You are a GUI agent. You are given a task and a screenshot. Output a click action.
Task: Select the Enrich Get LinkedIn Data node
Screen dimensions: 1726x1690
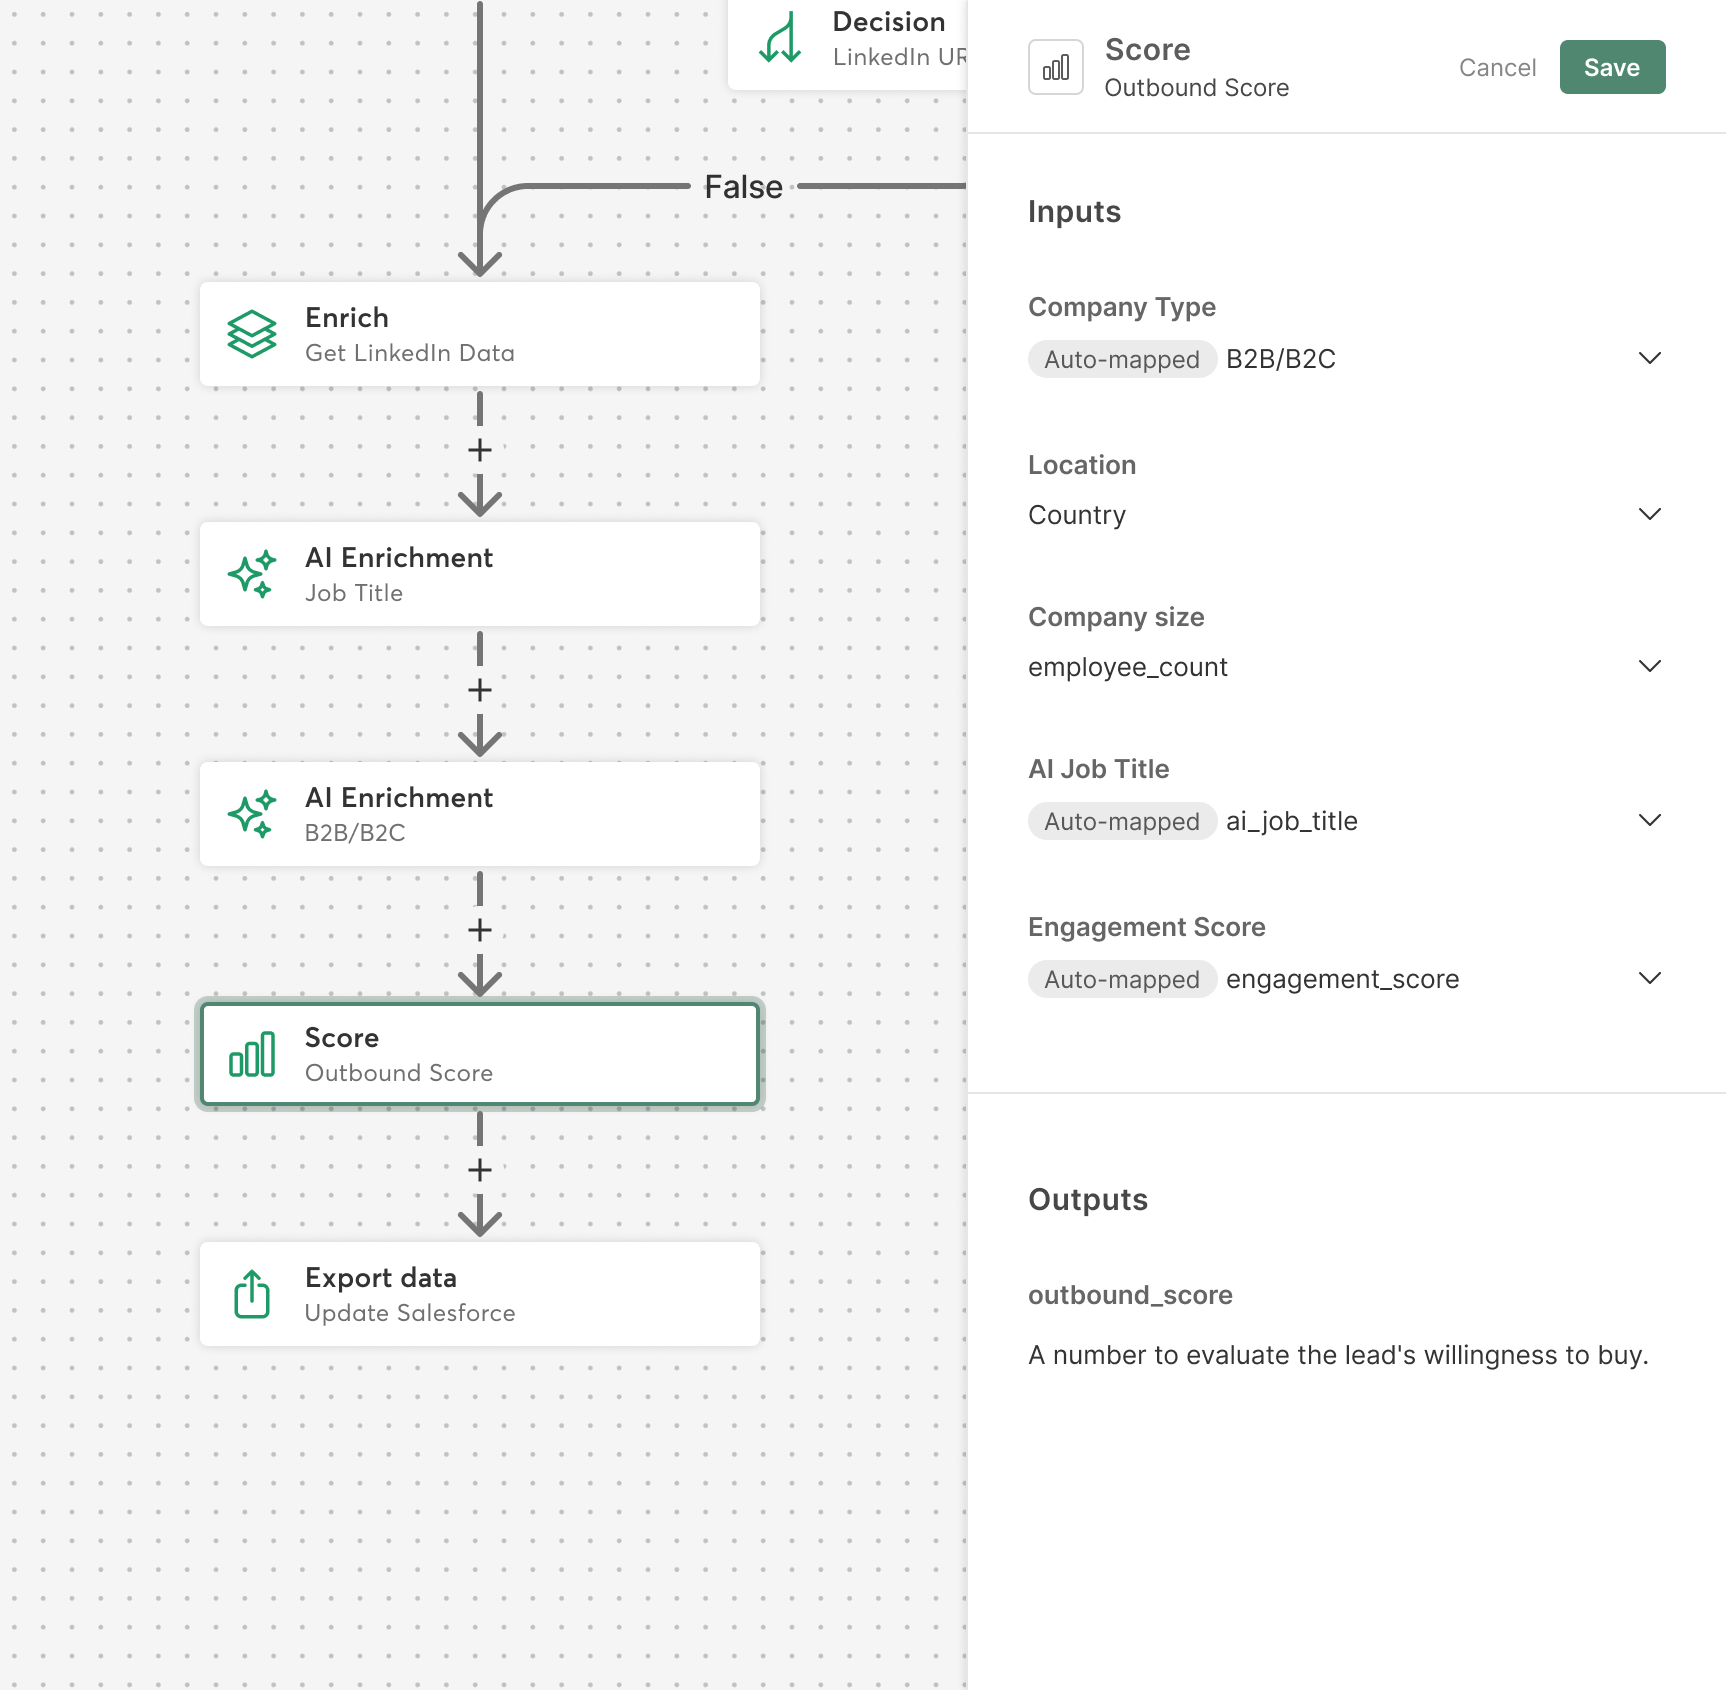(480, 334)
